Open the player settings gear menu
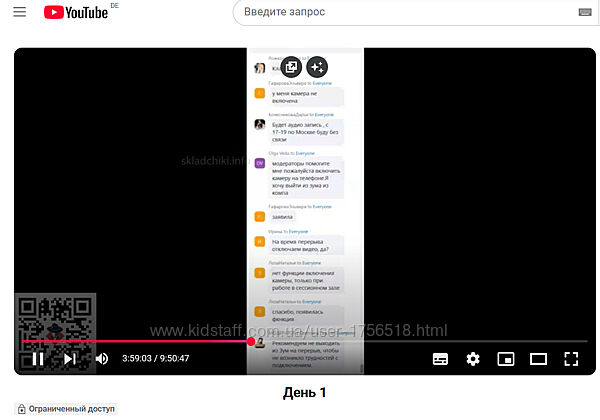 coord(473,358)
